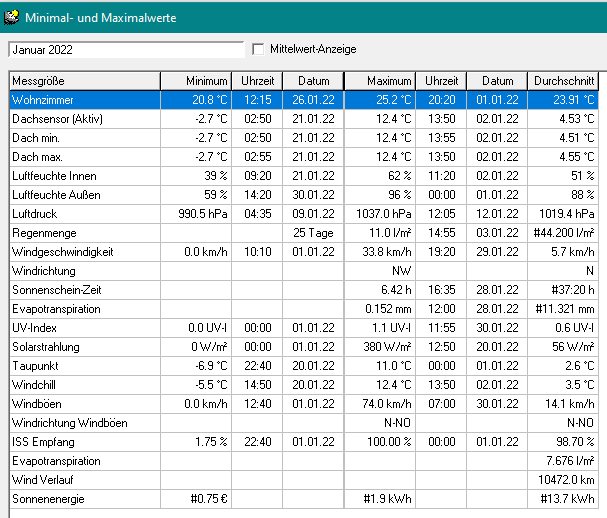Click the Januar 2022 input field
607x518 pixels.
point(125,49)
